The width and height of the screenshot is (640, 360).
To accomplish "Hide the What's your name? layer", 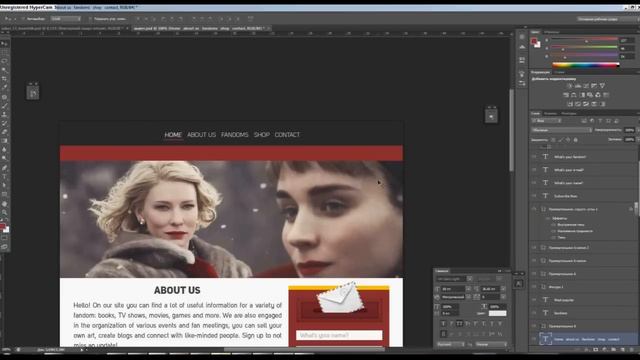I will coord(534,183).
